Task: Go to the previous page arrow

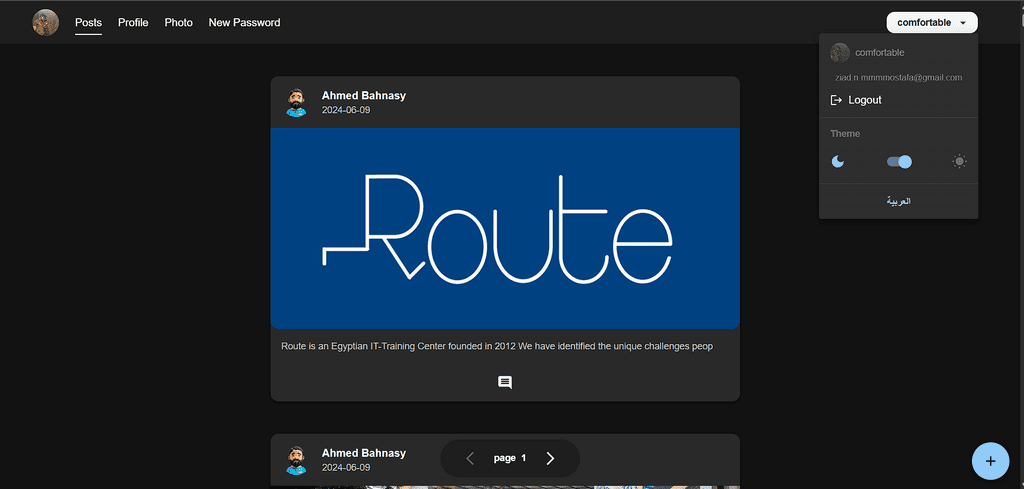Action: [x=470, y=458]
